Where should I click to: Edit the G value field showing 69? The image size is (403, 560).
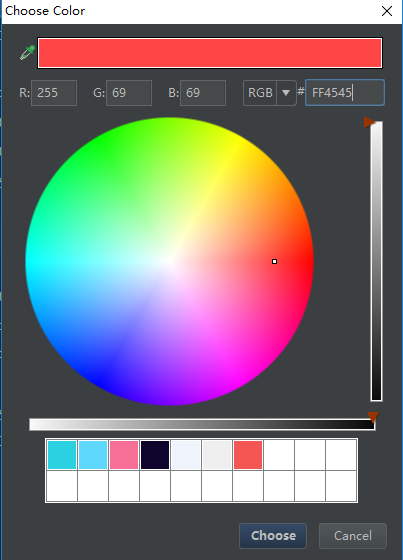coord(129,93)
